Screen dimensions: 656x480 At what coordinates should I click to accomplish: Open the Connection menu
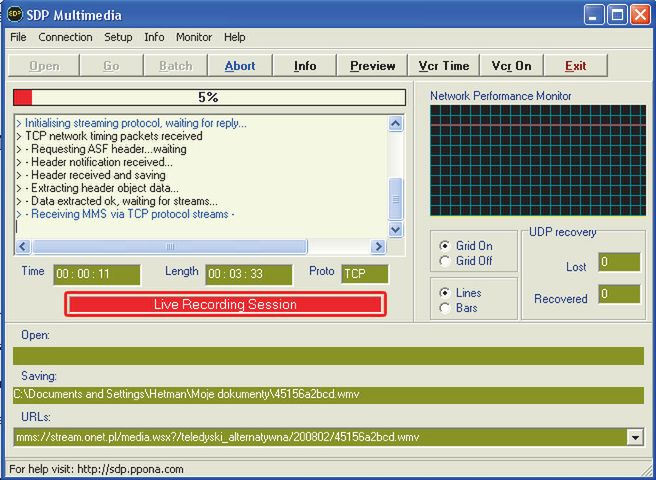pyautogui.click(x=65, y=37)
